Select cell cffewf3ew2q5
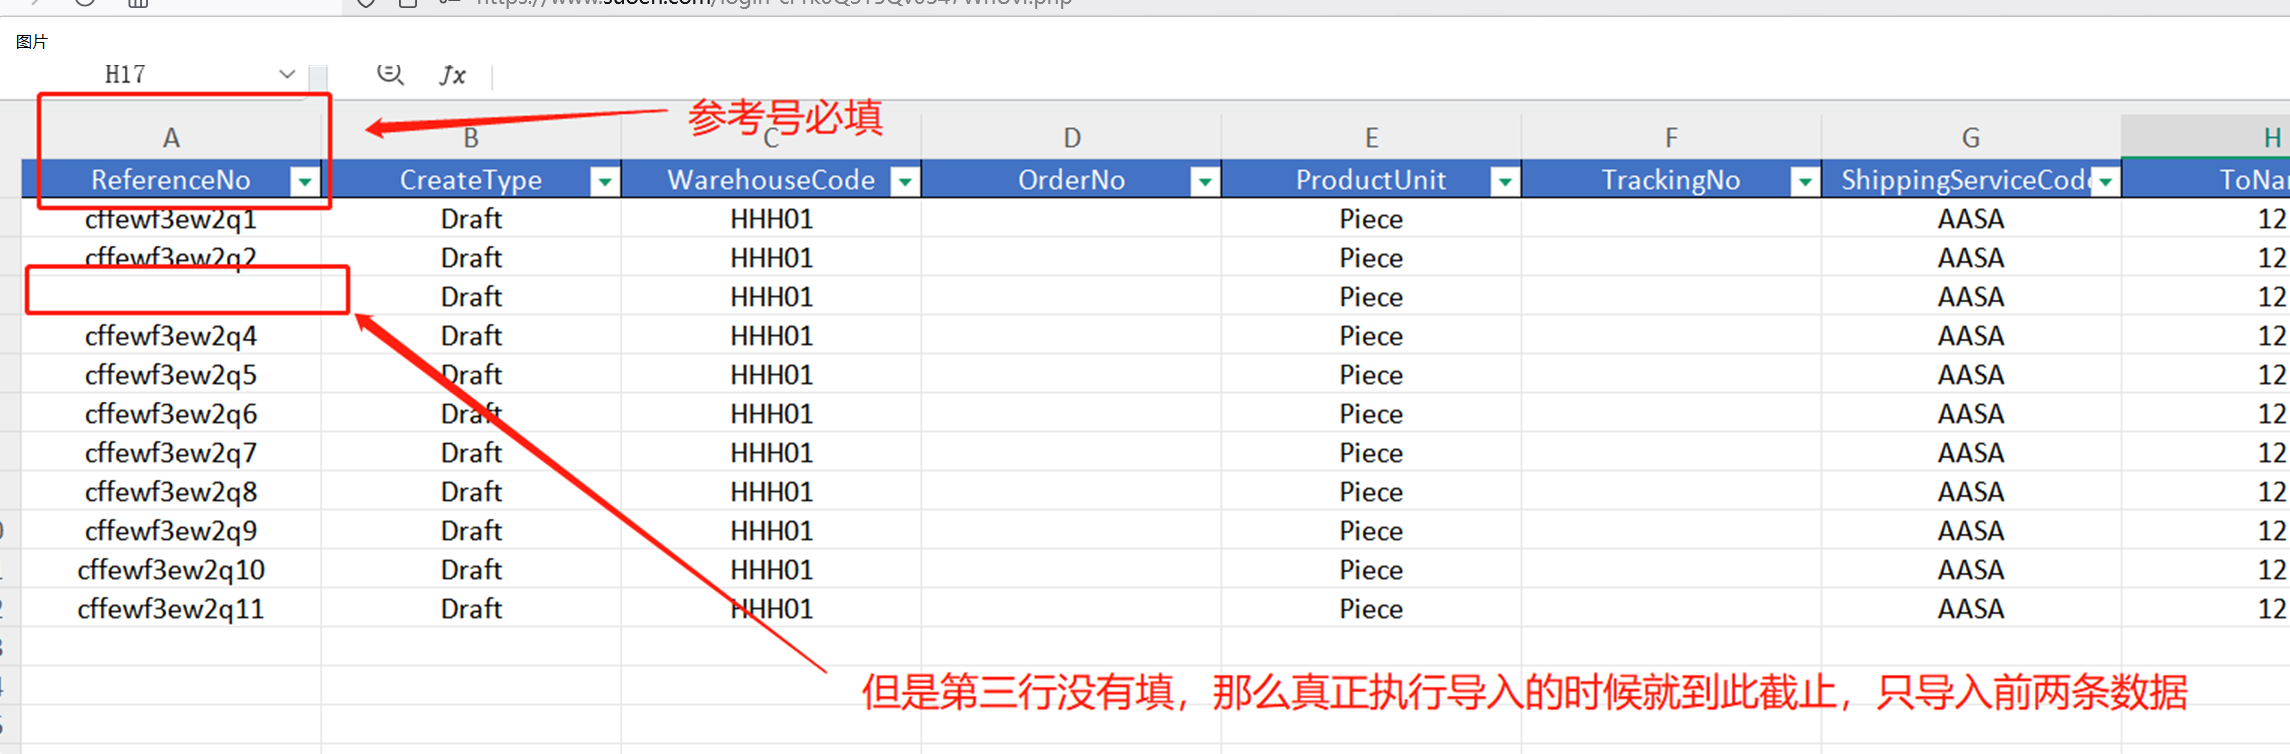The image size is (2290, 754). [171, 374]
